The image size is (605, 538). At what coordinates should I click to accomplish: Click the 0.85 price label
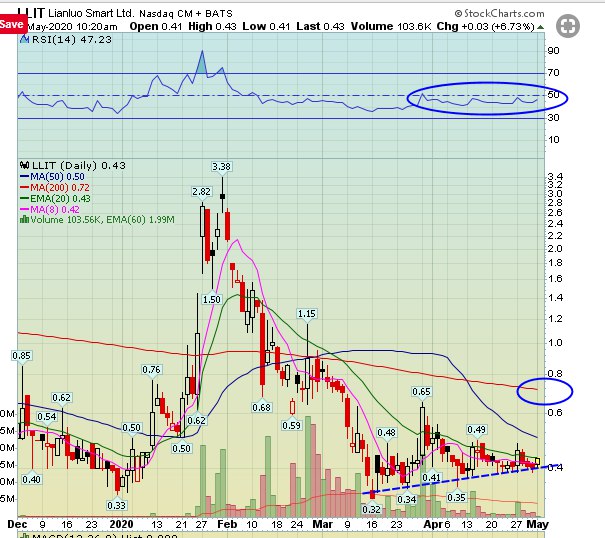click(21, 355)
